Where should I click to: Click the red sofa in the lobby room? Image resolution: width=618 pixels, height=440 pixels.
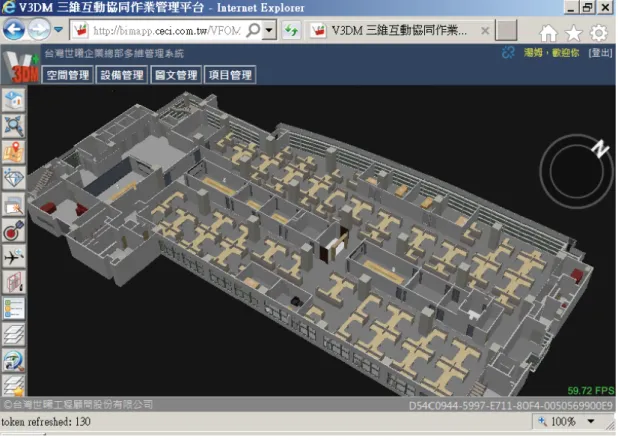point(48,207)
